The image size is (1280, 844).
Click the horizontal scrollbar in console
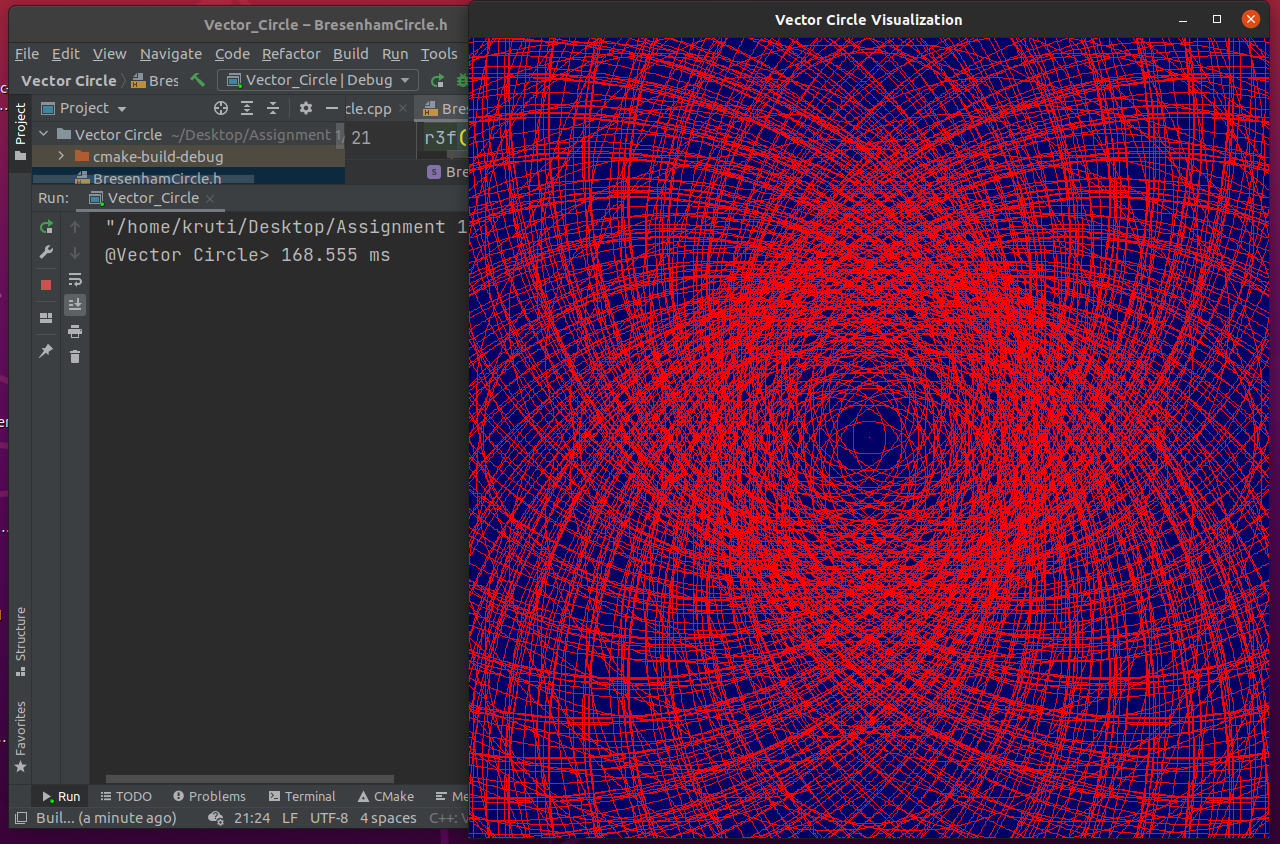tap(250, 779)
